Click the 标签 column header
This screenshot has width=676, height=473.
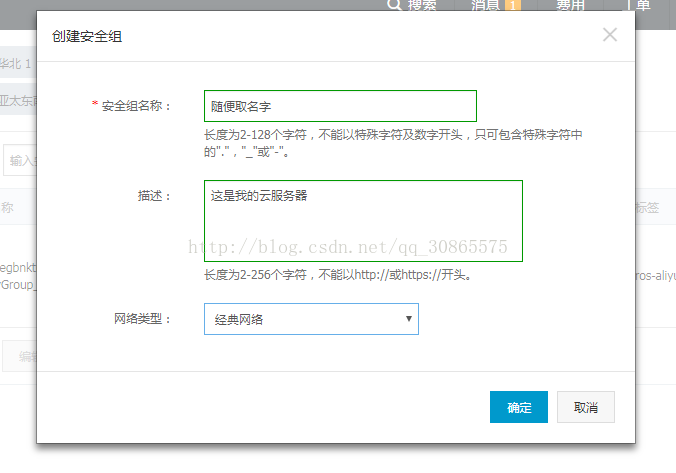647,208
